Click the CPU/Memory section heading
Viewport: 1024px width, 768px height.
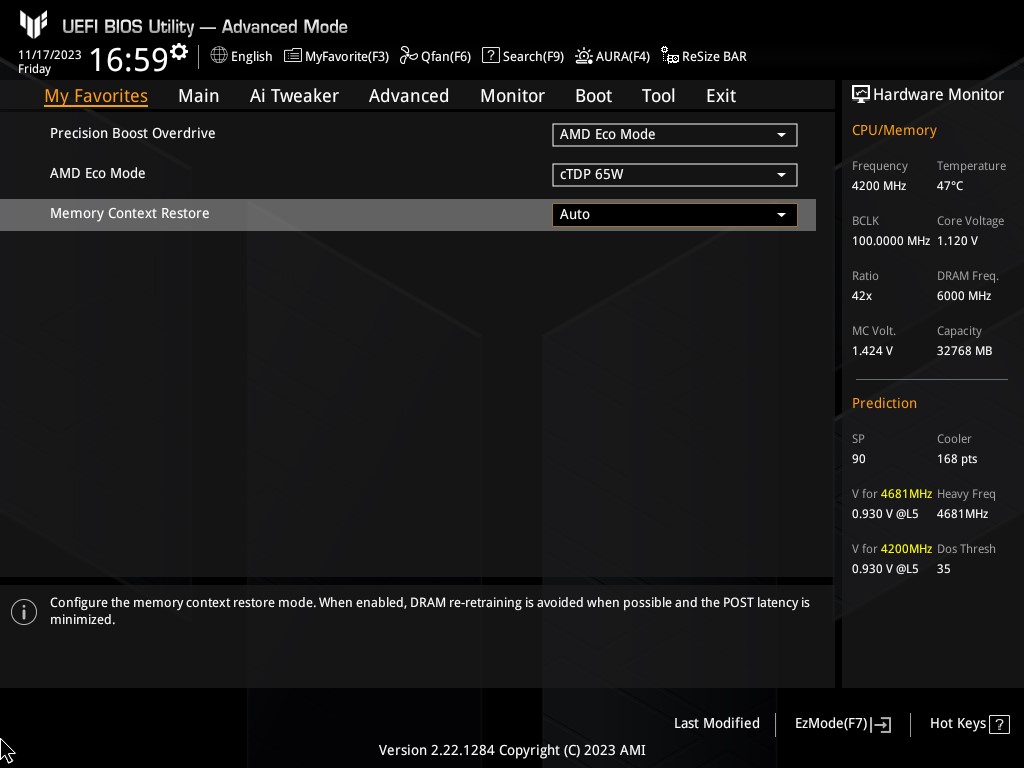(x=894, y=131)
